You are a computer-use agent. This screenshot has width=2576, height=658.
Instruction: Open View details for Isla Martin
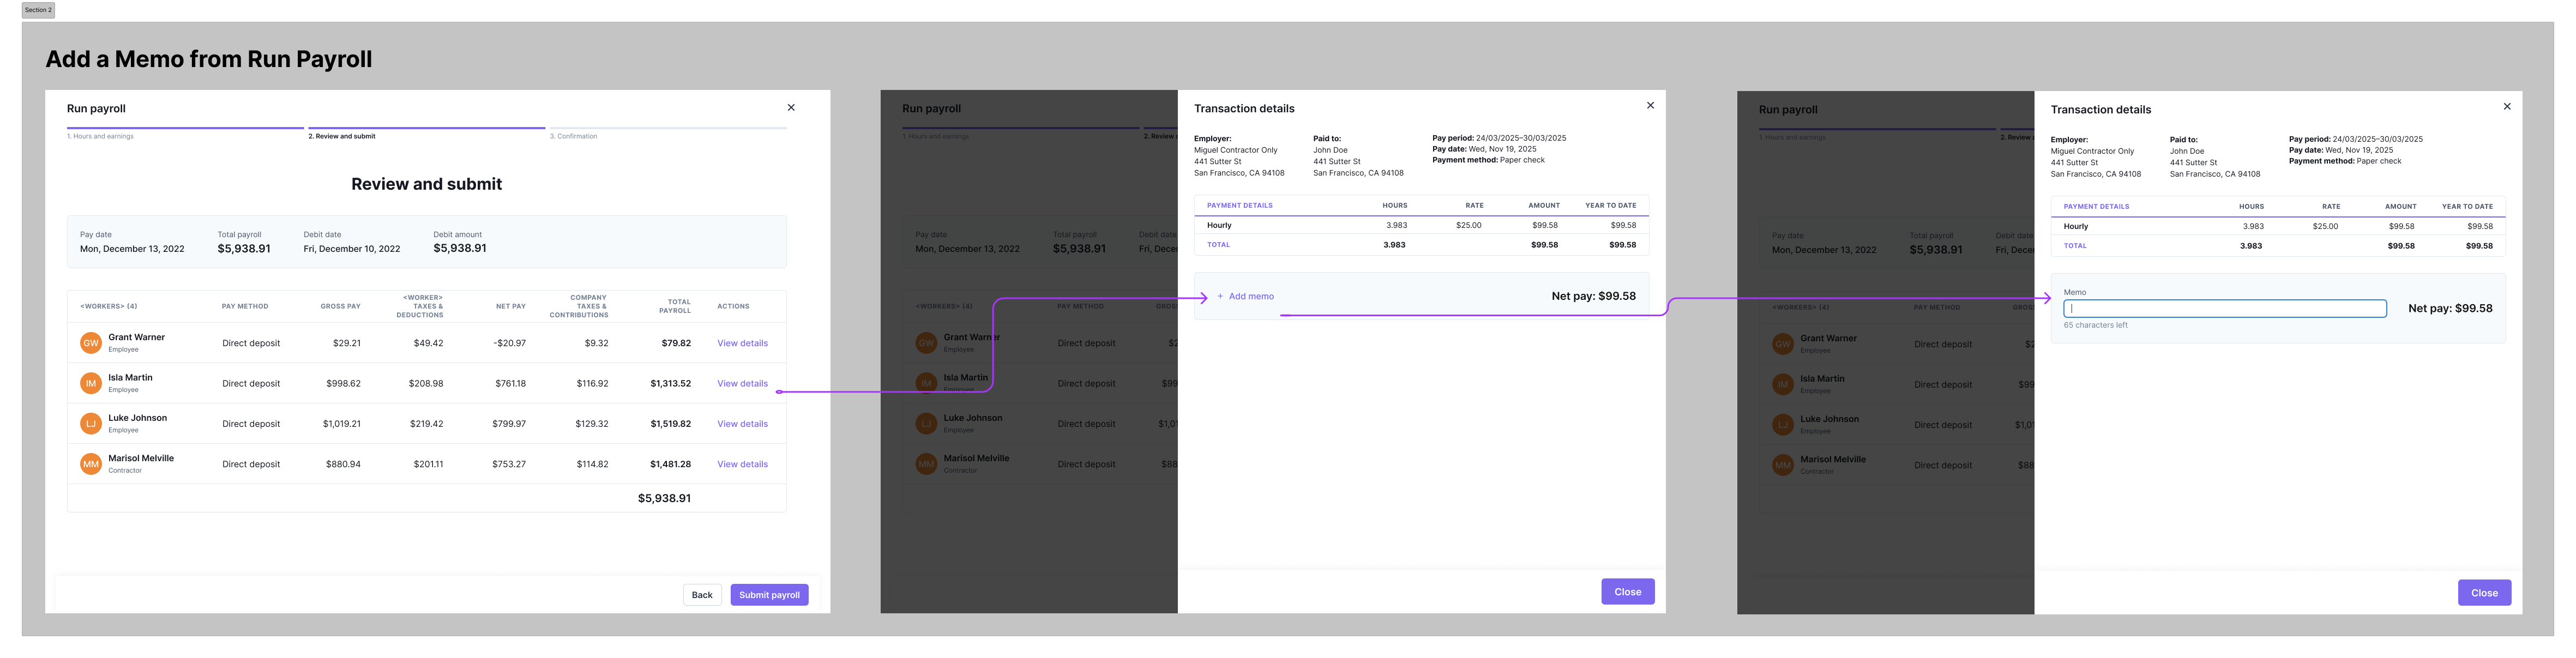742,384
